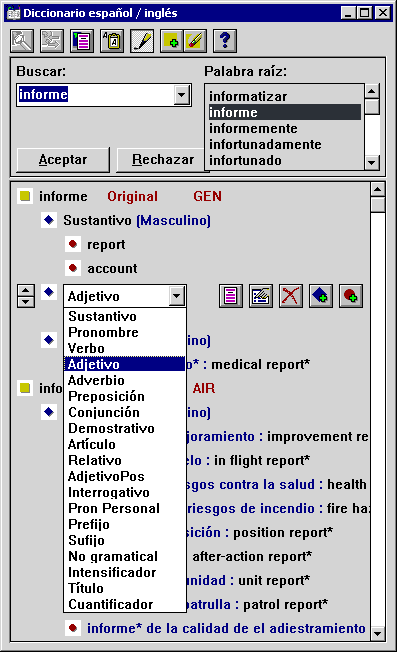The height and width of the screenshot is (652, 397).
Task: Choose Sustantivo from the dropdown list
Action: tap(124, 316)
